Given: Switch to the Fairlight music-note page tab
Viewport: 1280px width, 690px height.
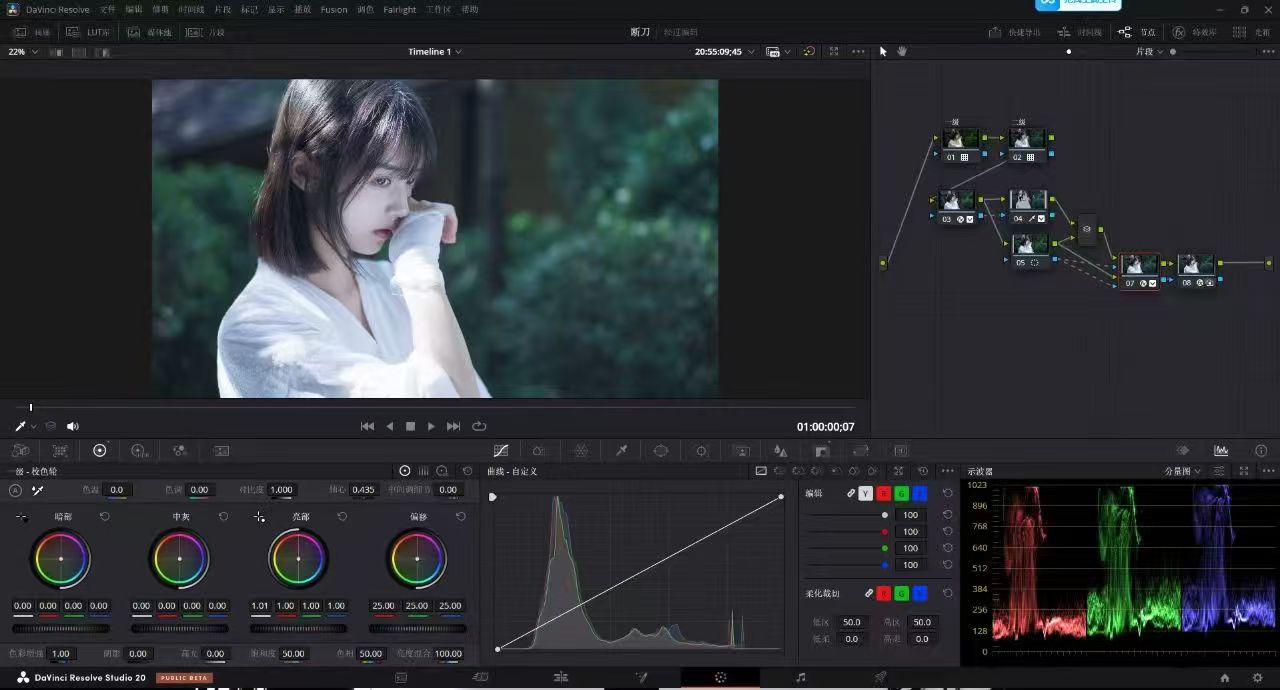Looking at the screenshot, I should point(800,677).
